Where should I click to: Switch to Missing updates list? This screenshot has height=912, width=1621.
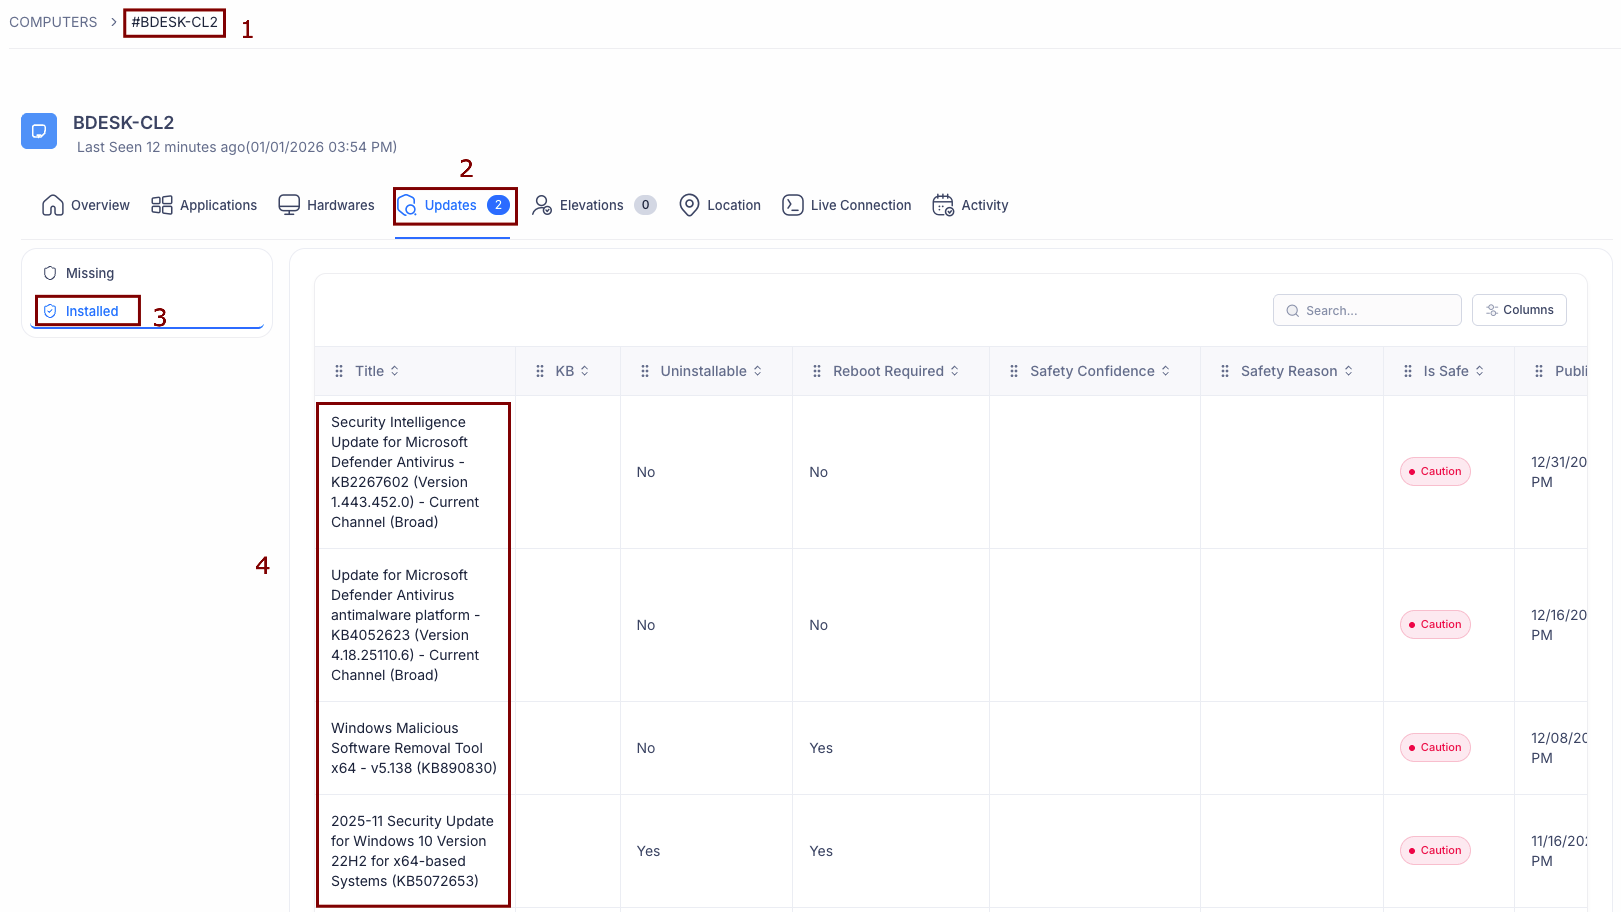[x=89, y=273]
